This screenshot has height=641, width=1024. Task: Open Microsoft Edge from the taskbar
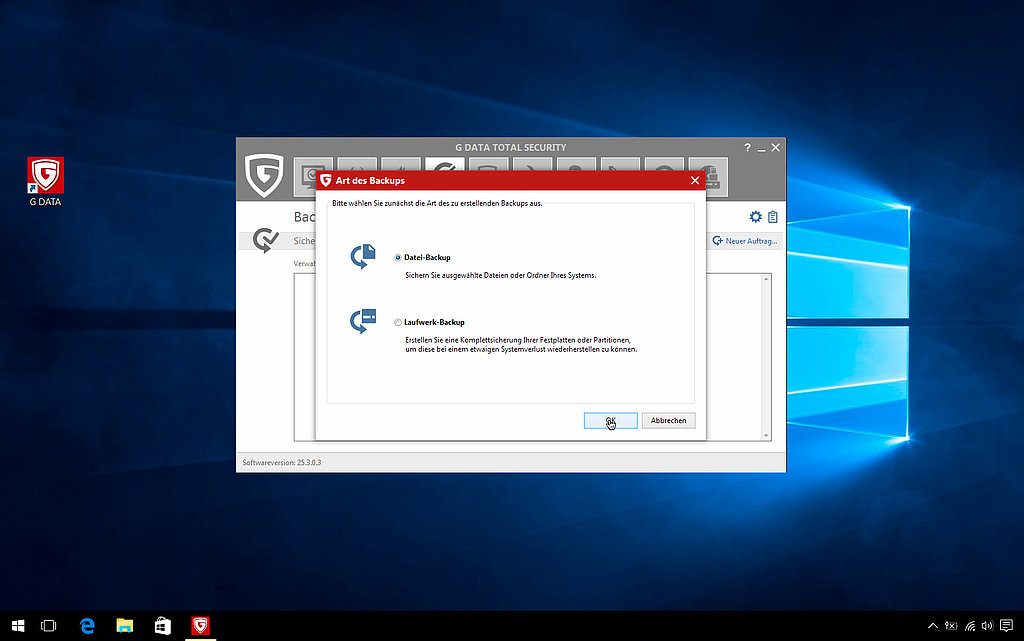(86, 625)
